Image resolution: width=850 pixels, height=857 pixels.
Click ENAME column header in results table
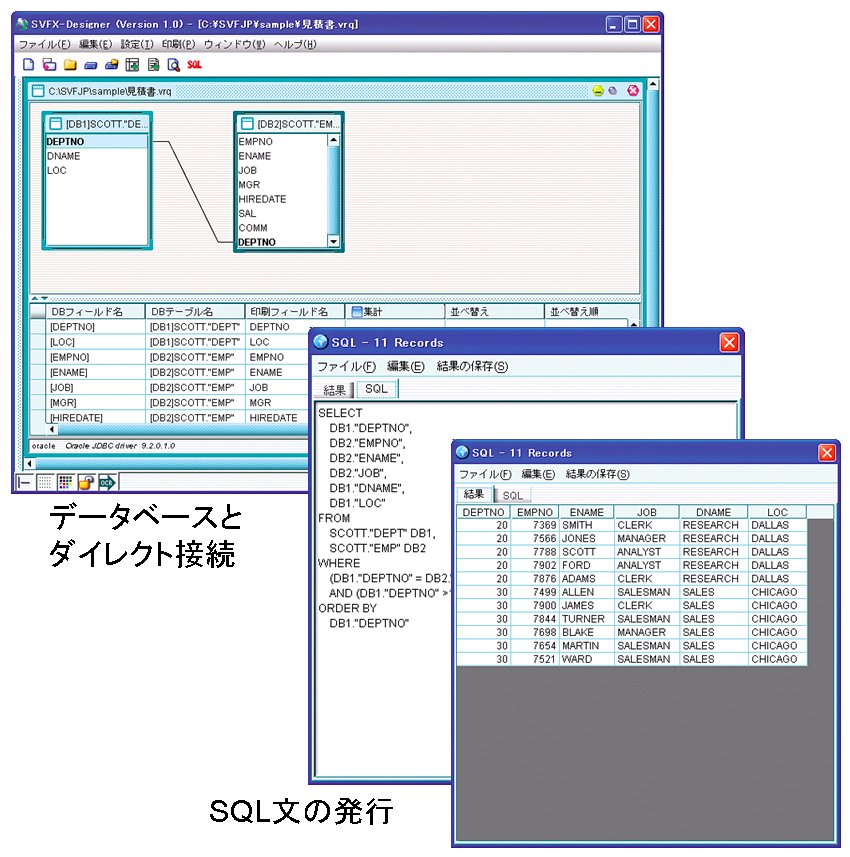pyautogui.click(x=587, y=512)
